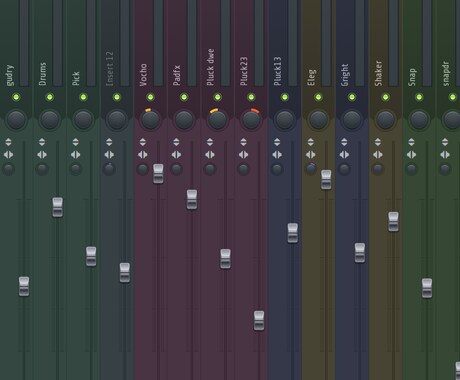Mute the Pluck13 track via green LED
Screen dimensions: 460x380
(285, 97)
